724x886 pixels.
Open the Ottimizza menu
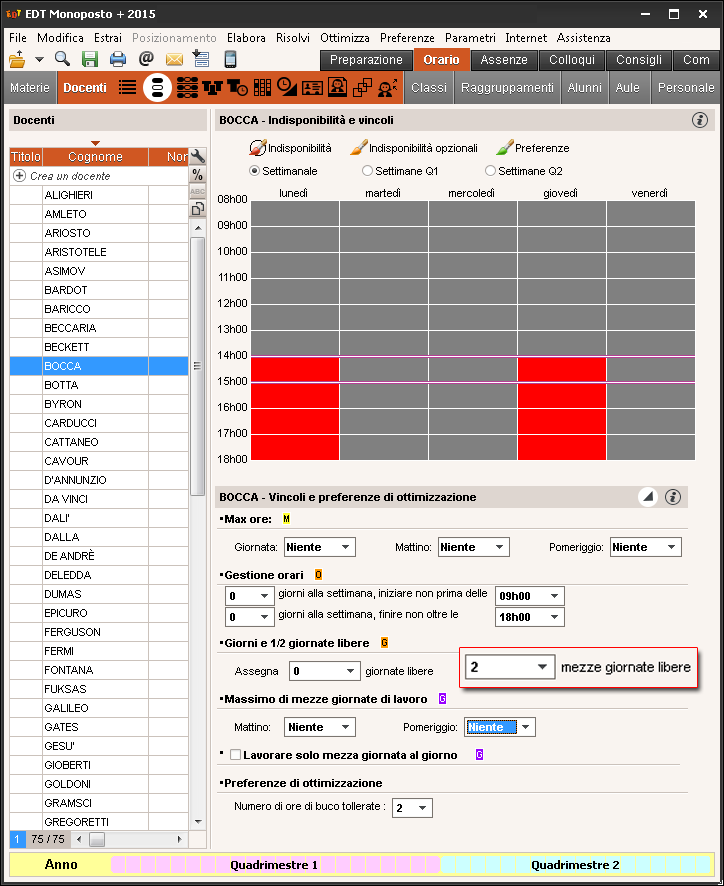click(345, 38)
